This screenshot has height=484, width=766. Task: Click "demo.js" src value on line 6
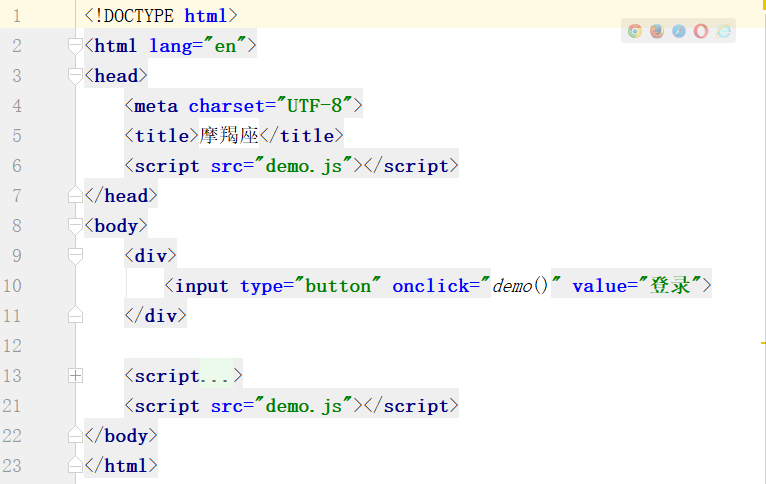pos(303,166)
